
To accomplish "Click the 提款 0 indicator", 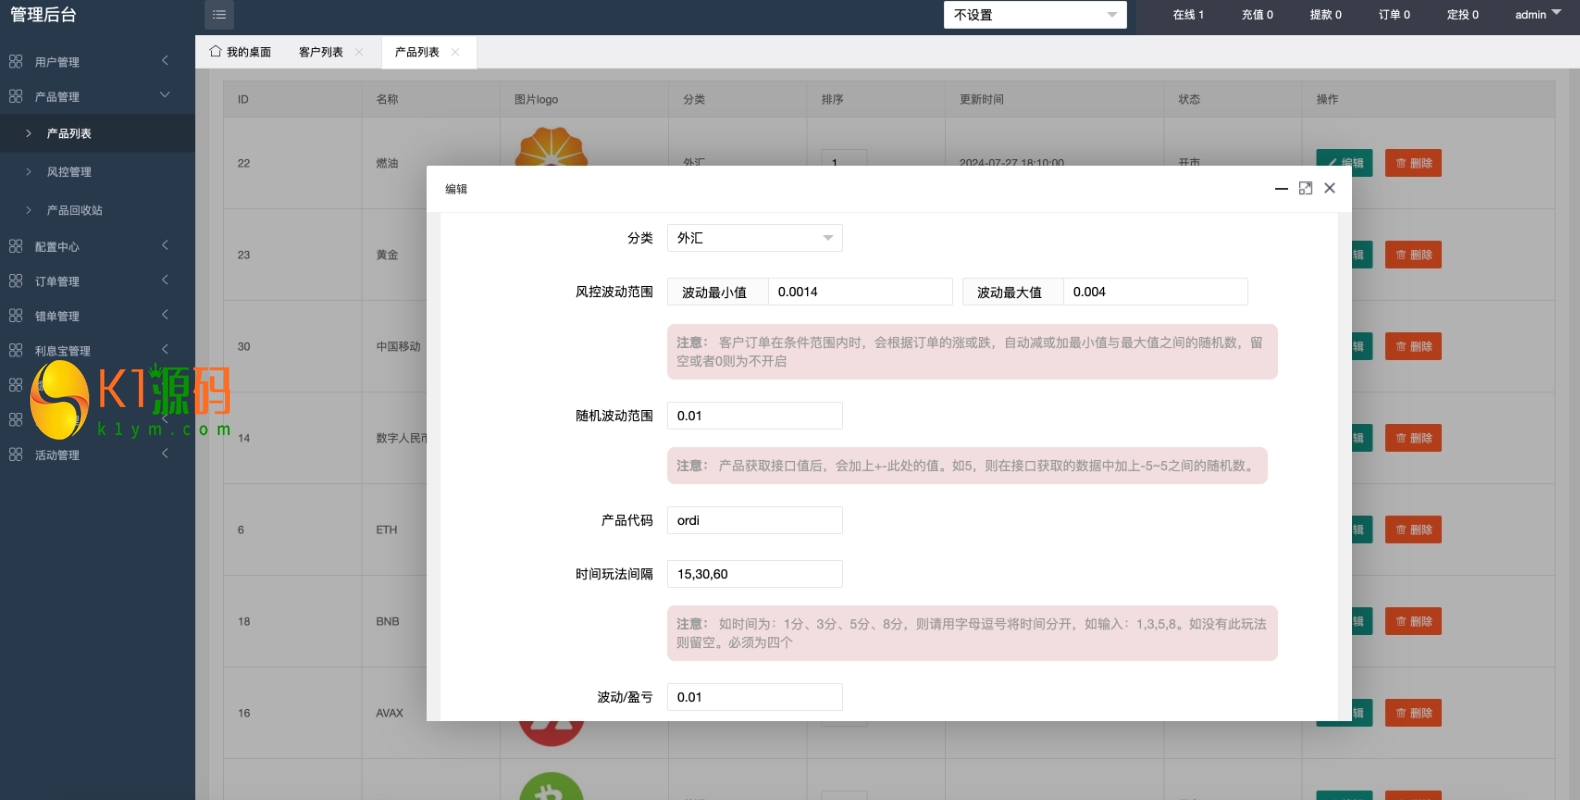I will [1326, 15].
